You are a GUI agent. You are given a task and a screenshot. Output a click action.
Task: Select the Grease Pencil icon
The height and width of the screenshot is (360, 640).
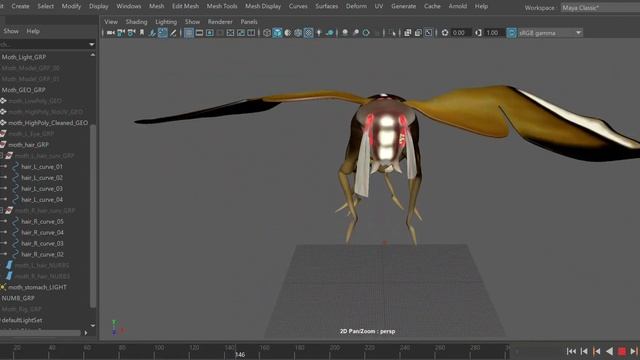click(x=173, y=33)
